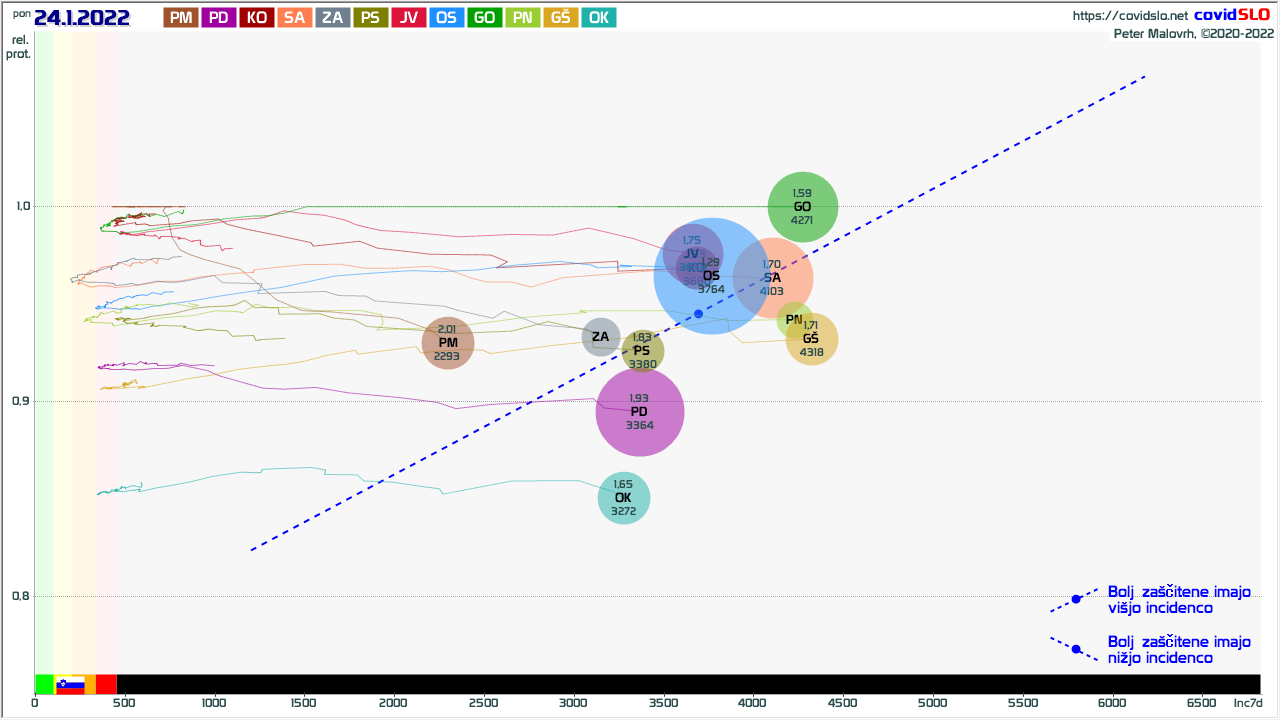This screenshot has height=720, width=1280.
Task: Click the Slovenian flag icon on bottom bar
Action: pyautogui.click(x=70, y=685)
